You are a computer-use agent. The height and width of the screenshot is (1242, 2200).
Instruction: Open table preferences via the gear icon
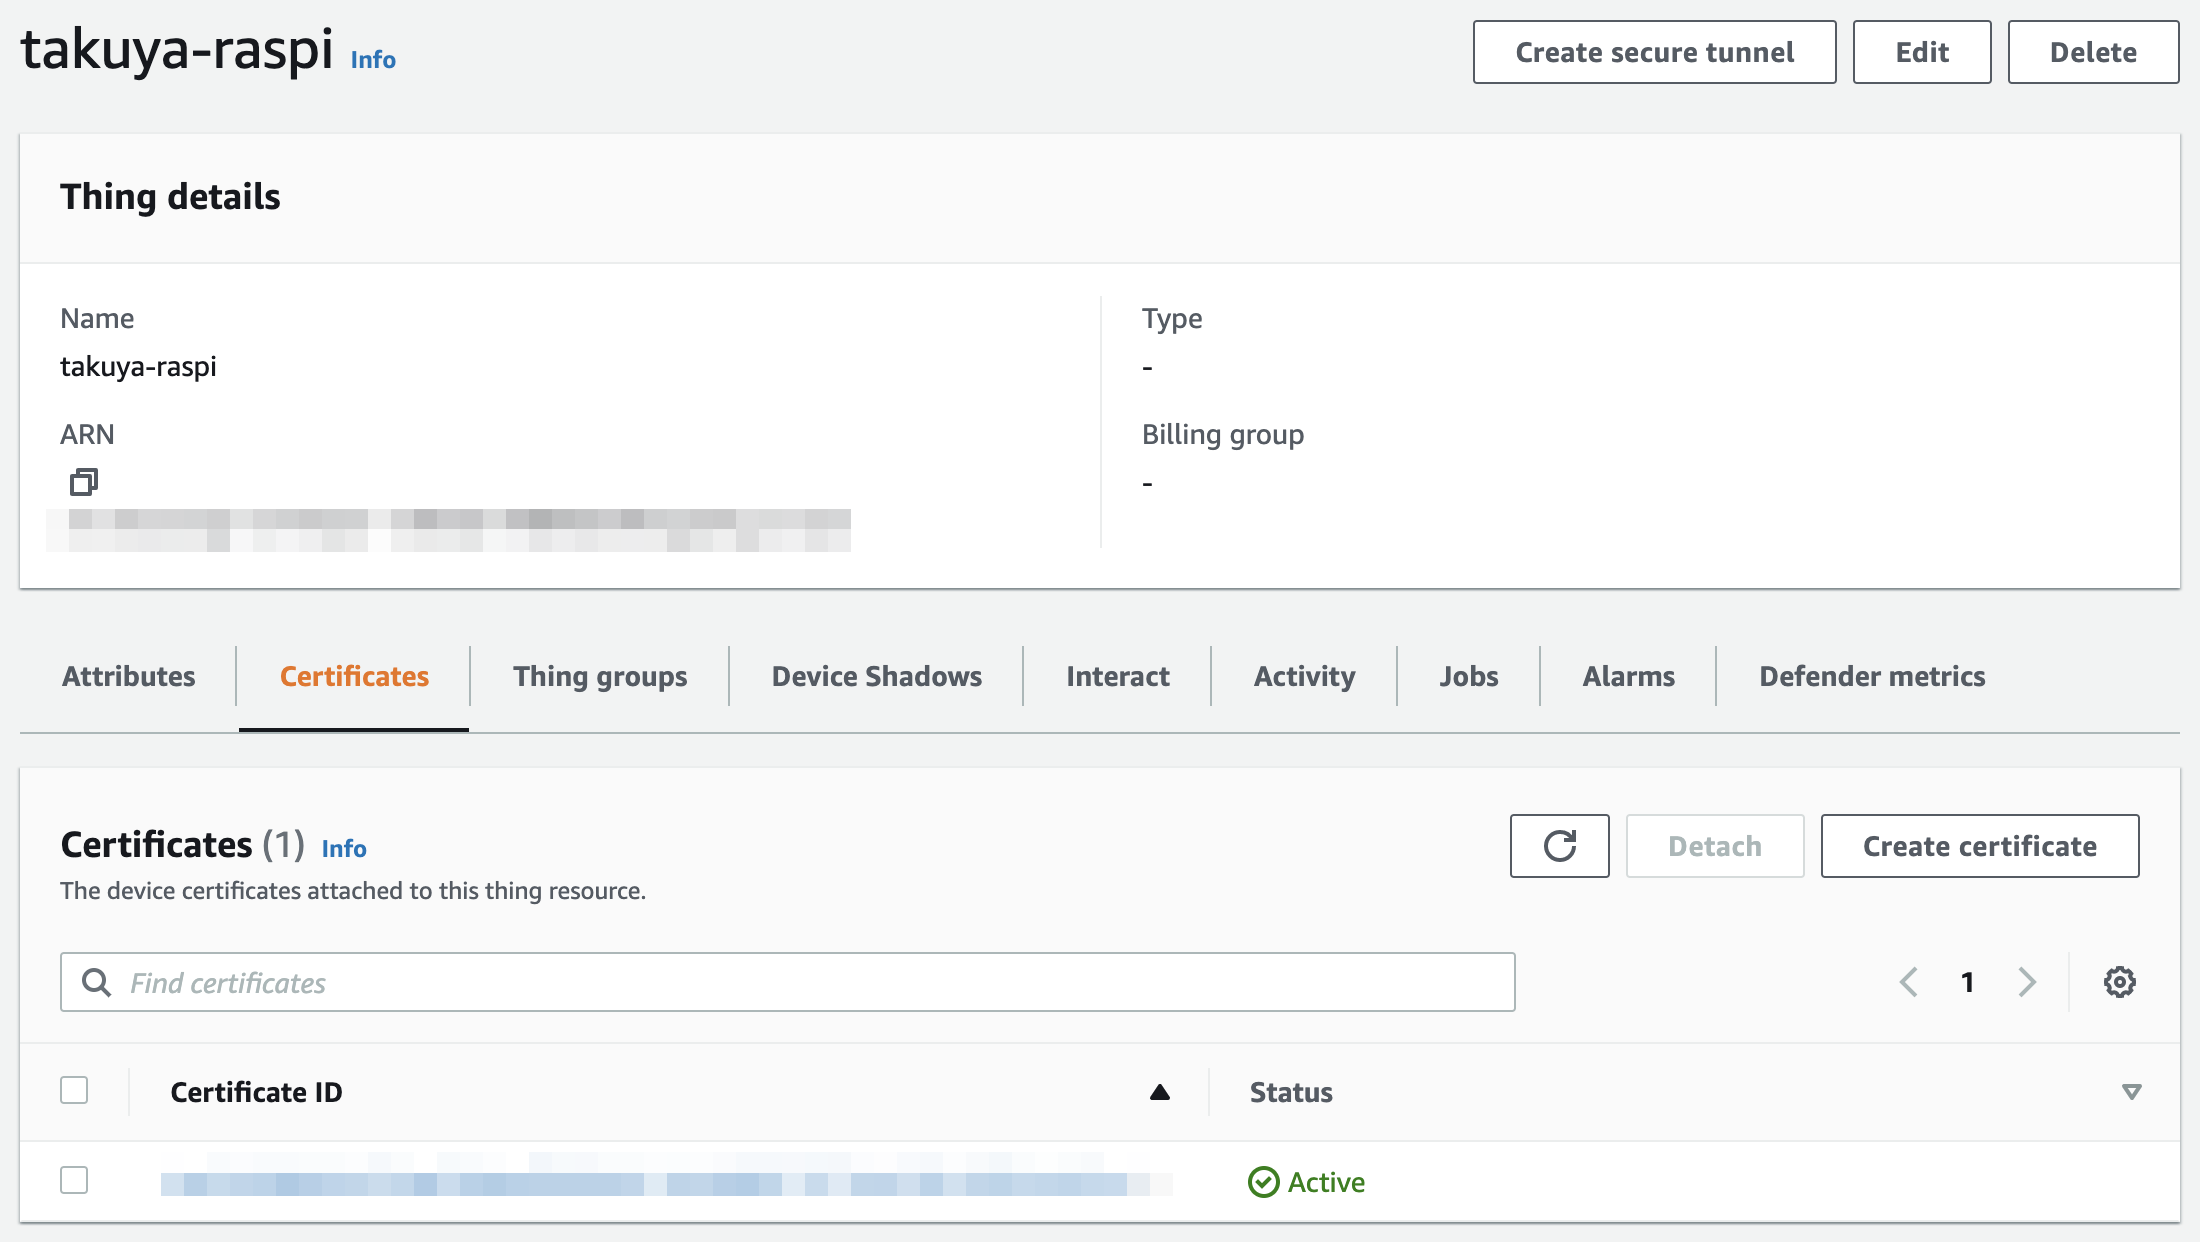(2119, 982)
